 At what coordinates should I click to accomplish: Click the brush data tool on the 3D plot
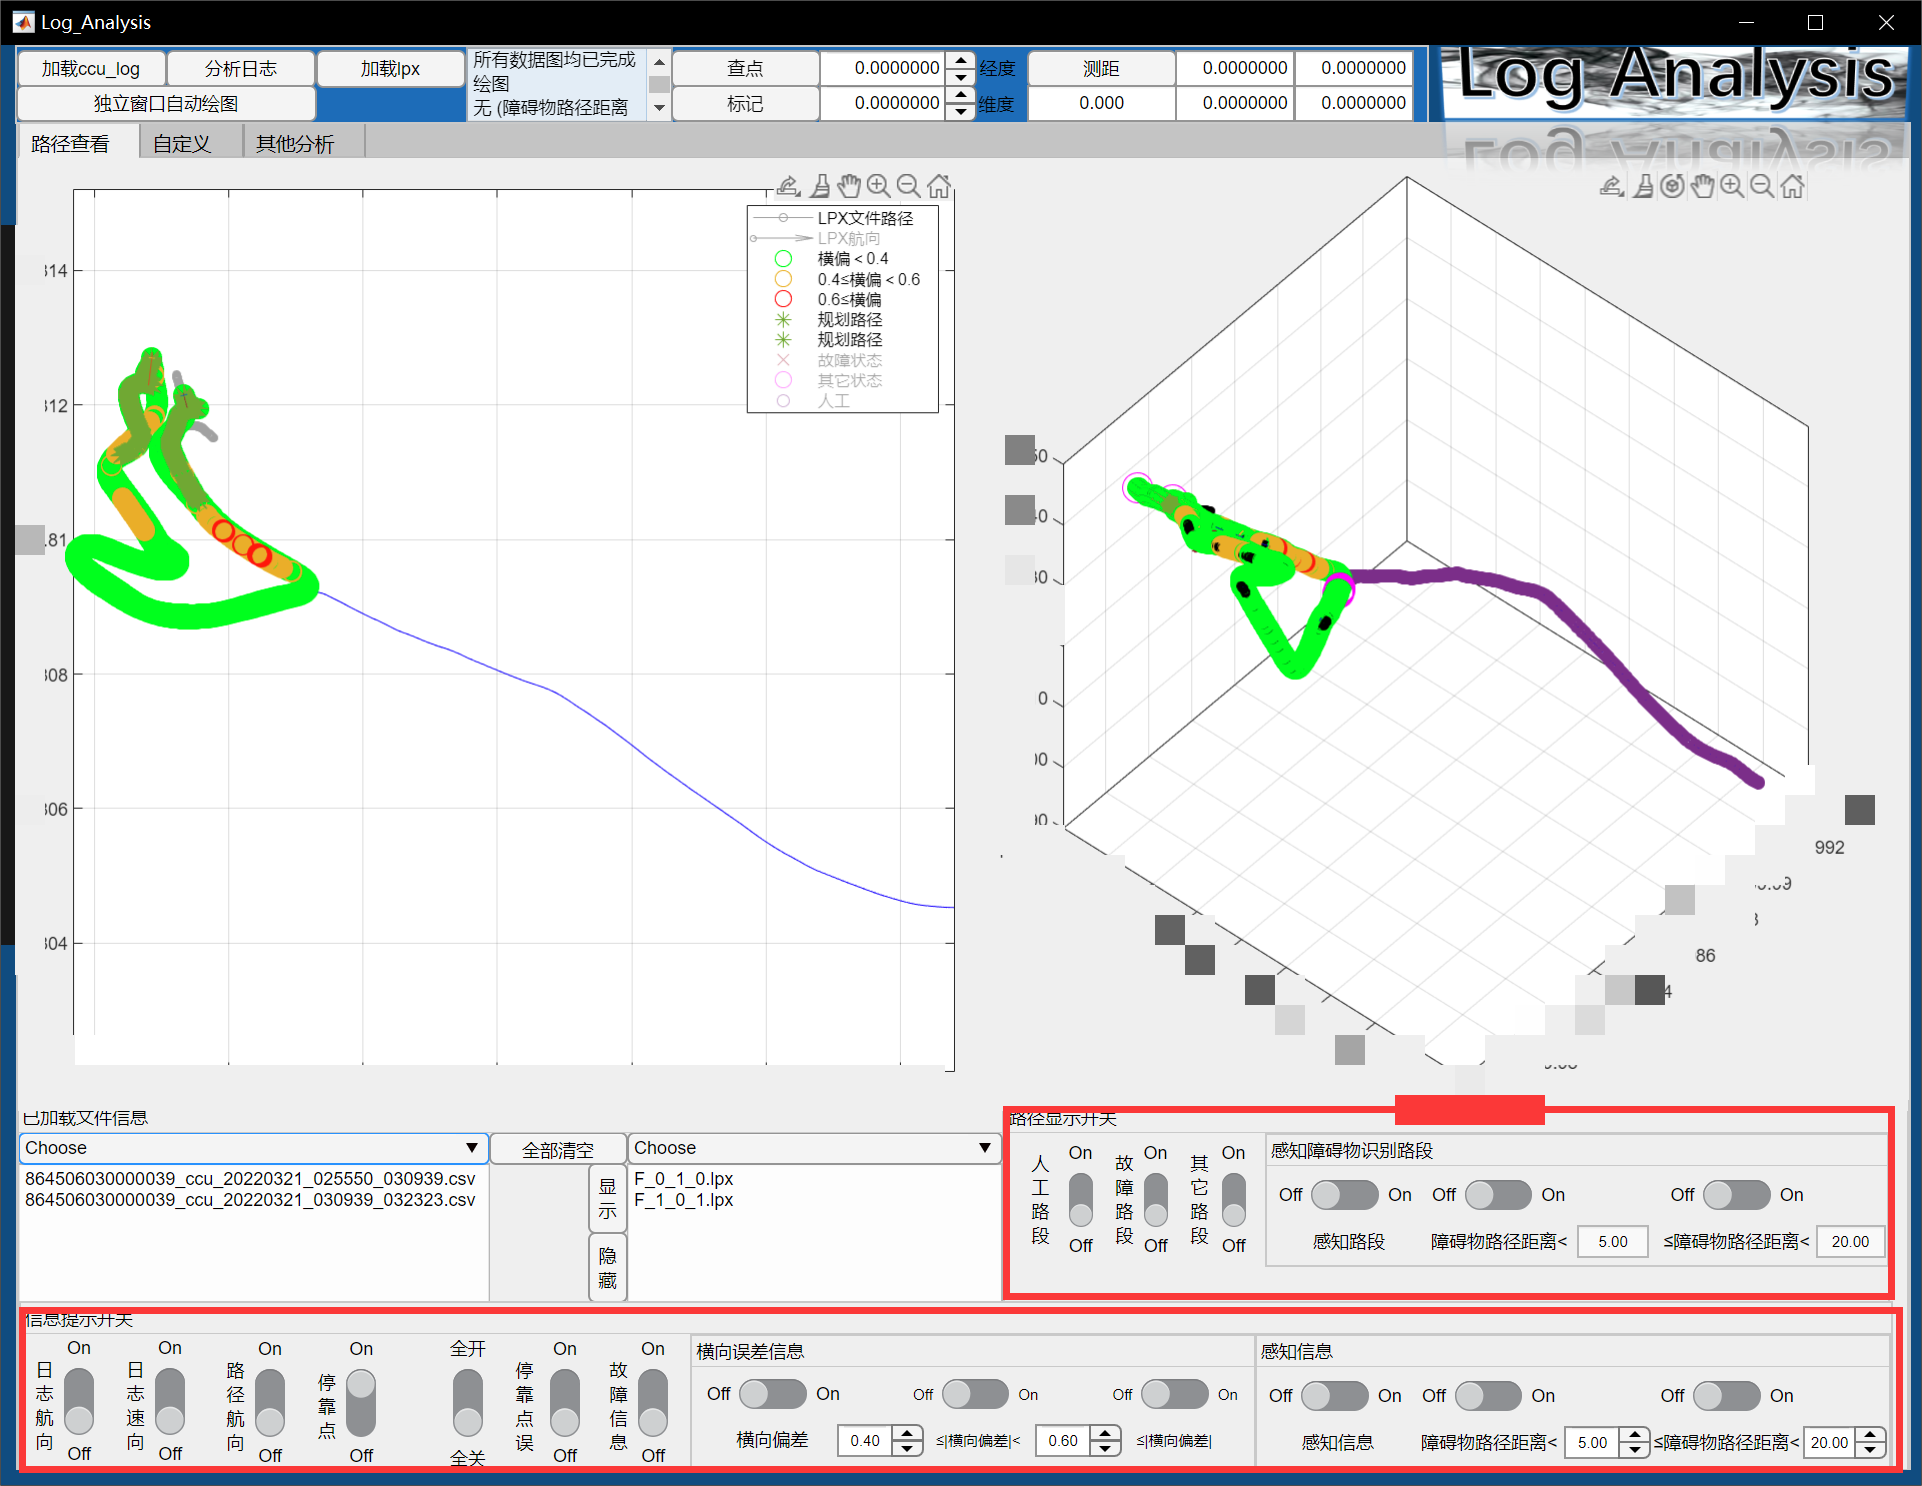[1642, 186]
